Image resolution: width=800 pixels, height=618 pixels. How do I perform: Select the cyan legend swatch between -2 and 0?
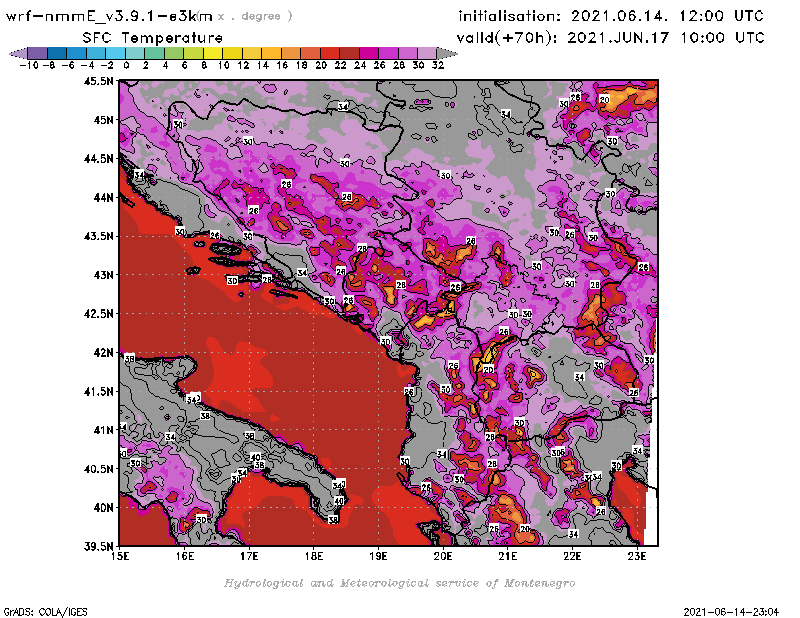(116, 53)
